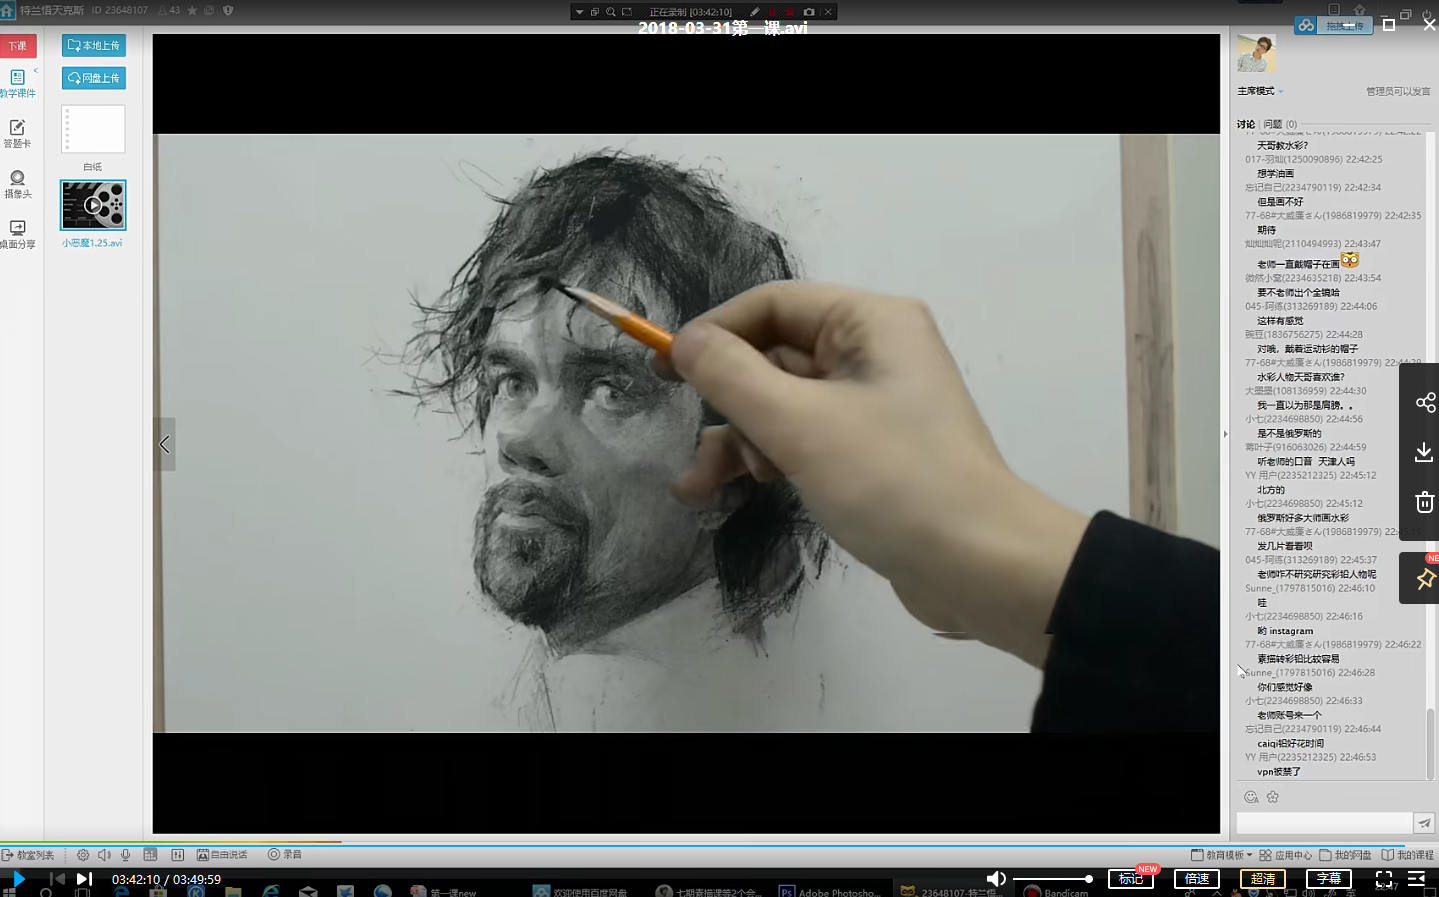This screenshot has width=1439, height=897.
Task: Start 桌面分享 desktop sharing
Action: click(x=17, y=234)
